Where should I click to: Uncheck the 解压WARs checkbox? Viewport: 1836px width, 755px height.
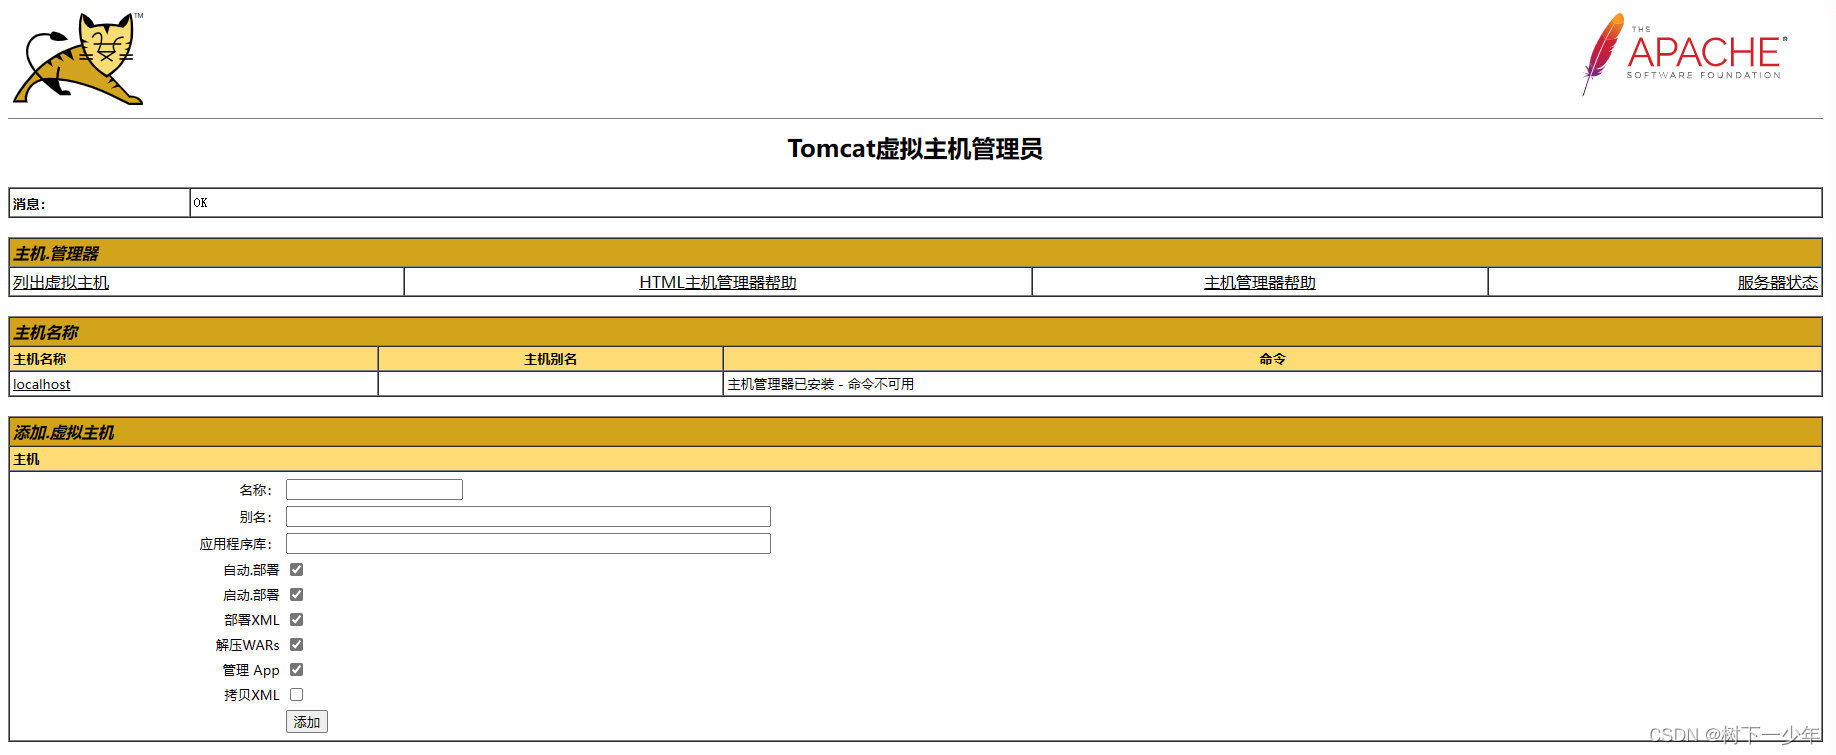tap(297, 645)
